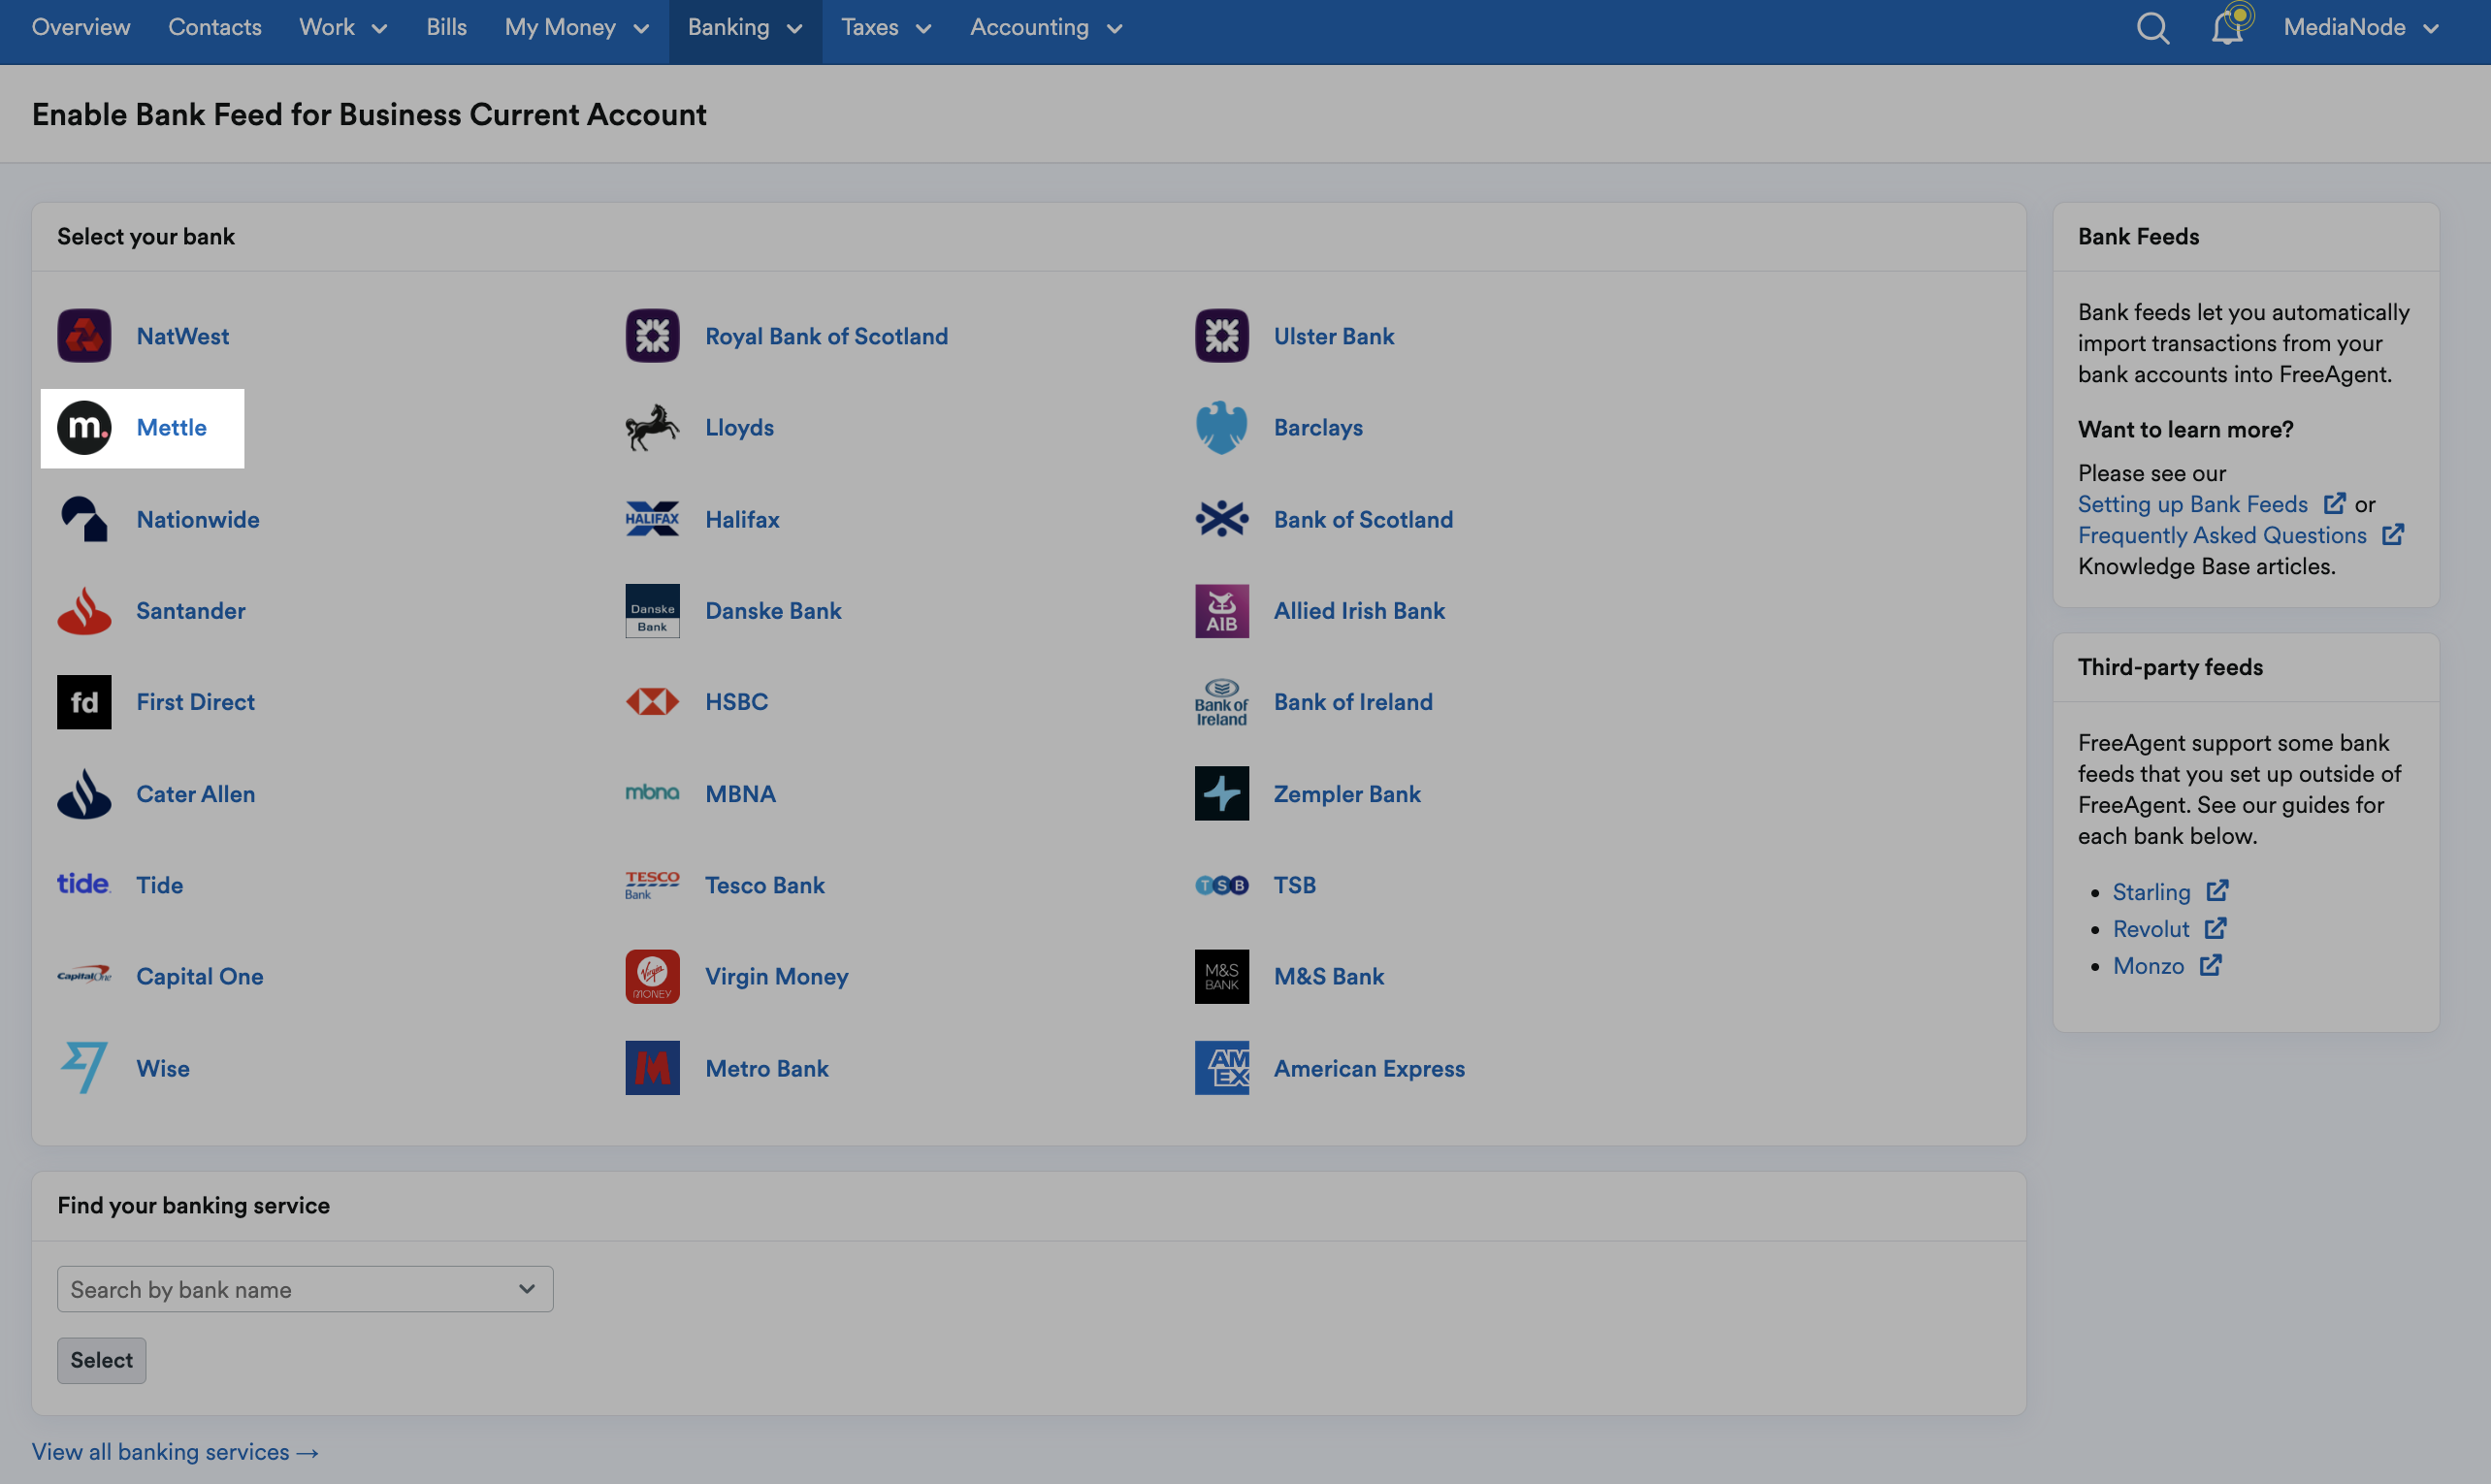Click the Metro Bank M logo
The image size is (2491, 1484).
(652, 1068)
